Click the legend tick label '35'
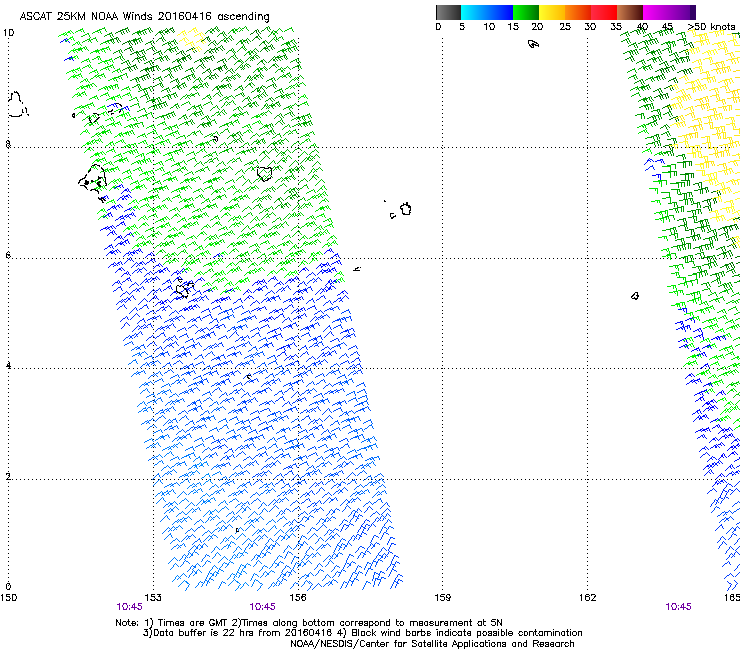Viewport: 740px width, 650px height. point(616,27)
